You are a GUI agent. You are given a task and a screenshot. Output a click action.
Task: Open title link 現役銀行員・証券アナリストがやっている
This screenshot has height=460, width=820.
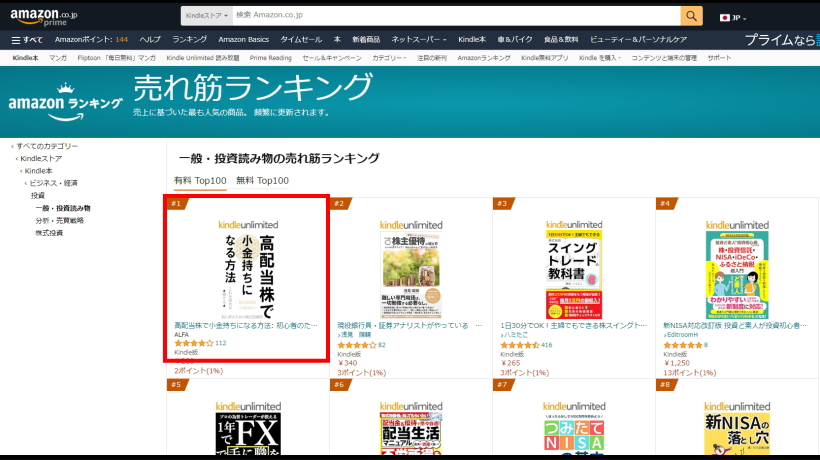409,326
